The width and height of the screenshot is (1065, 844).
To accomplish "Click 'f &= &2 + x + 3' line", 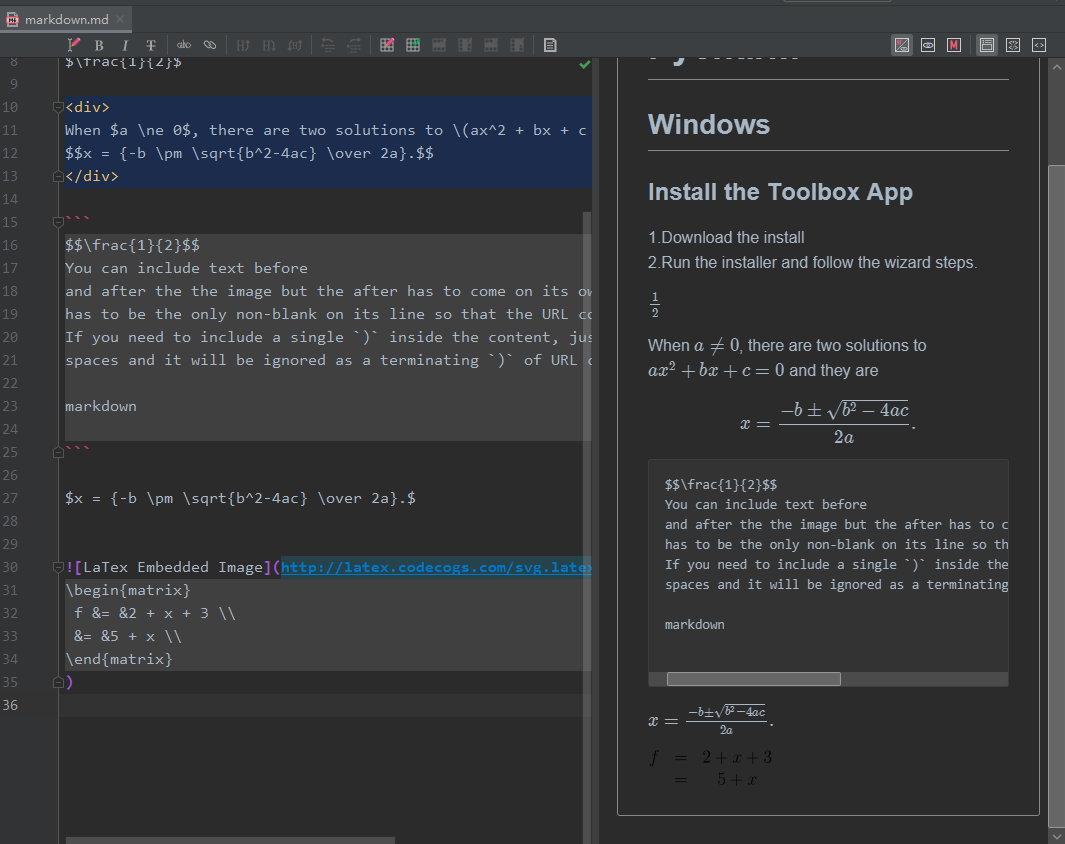I will (x=155, y=613).
